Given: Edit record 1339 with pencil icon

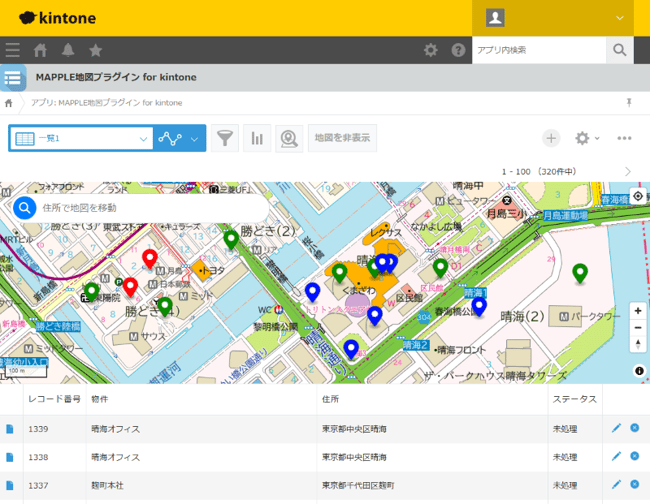Looking at the screenshot, I should pyautogui.click(x=616, y=428).
